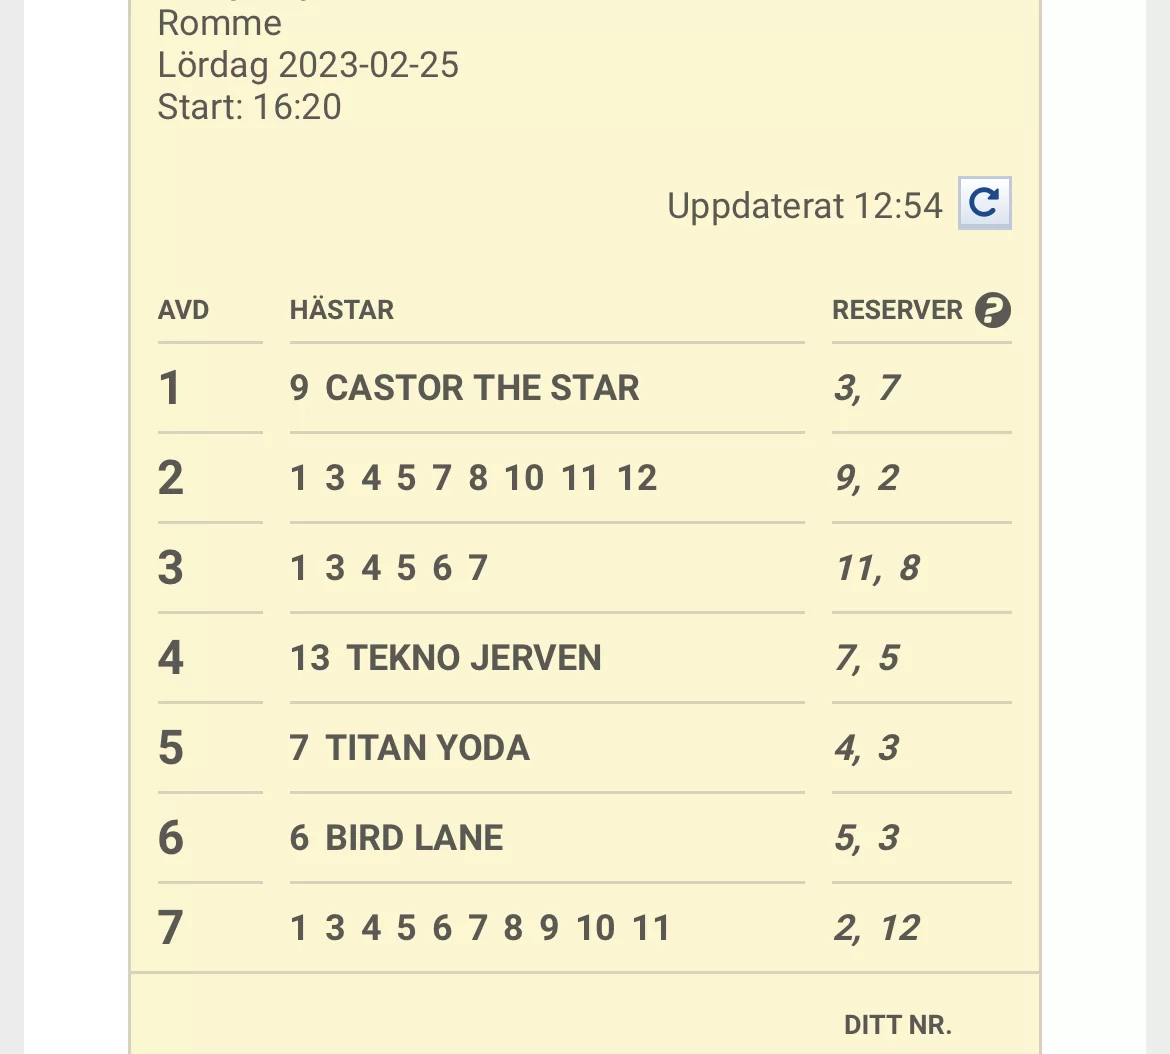
Task: Select 7 Titan Yoda in leg 5
Action: point(410,748)
